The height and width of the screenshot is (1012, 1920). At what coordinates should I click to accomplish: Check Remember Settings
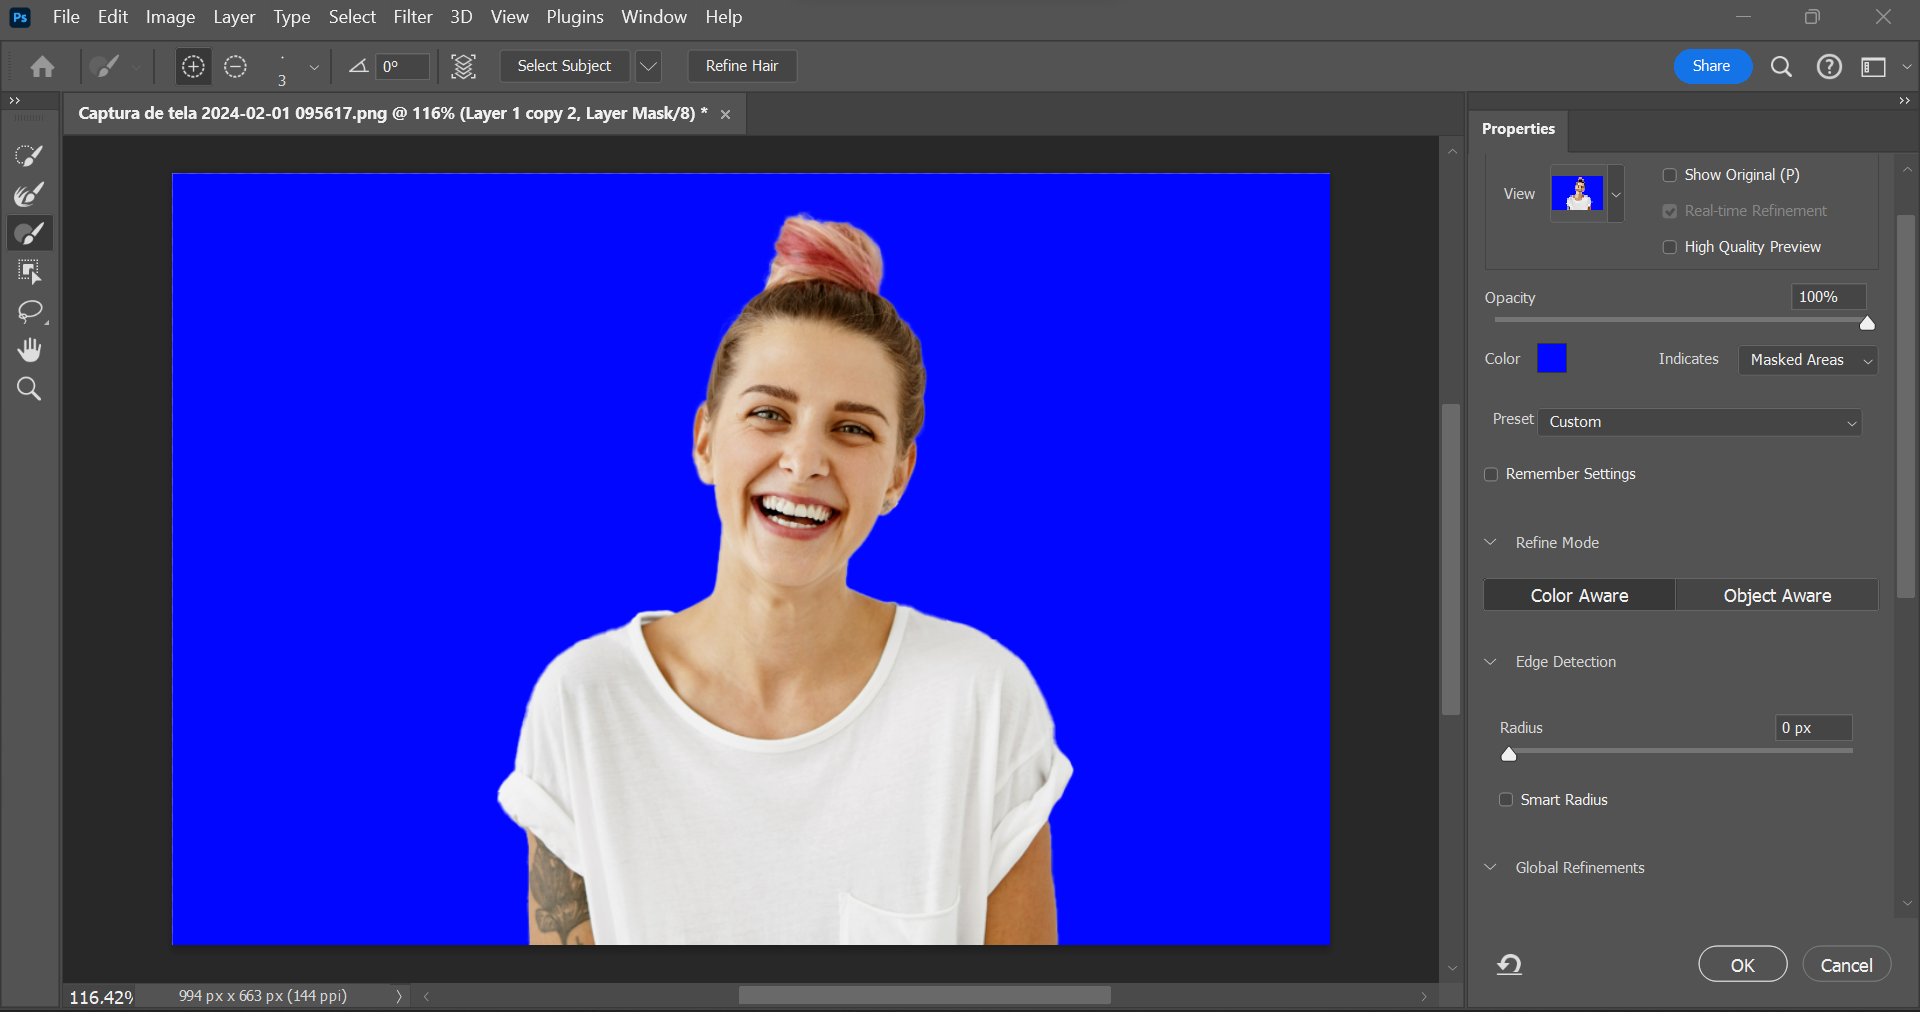coord(1491,474)
